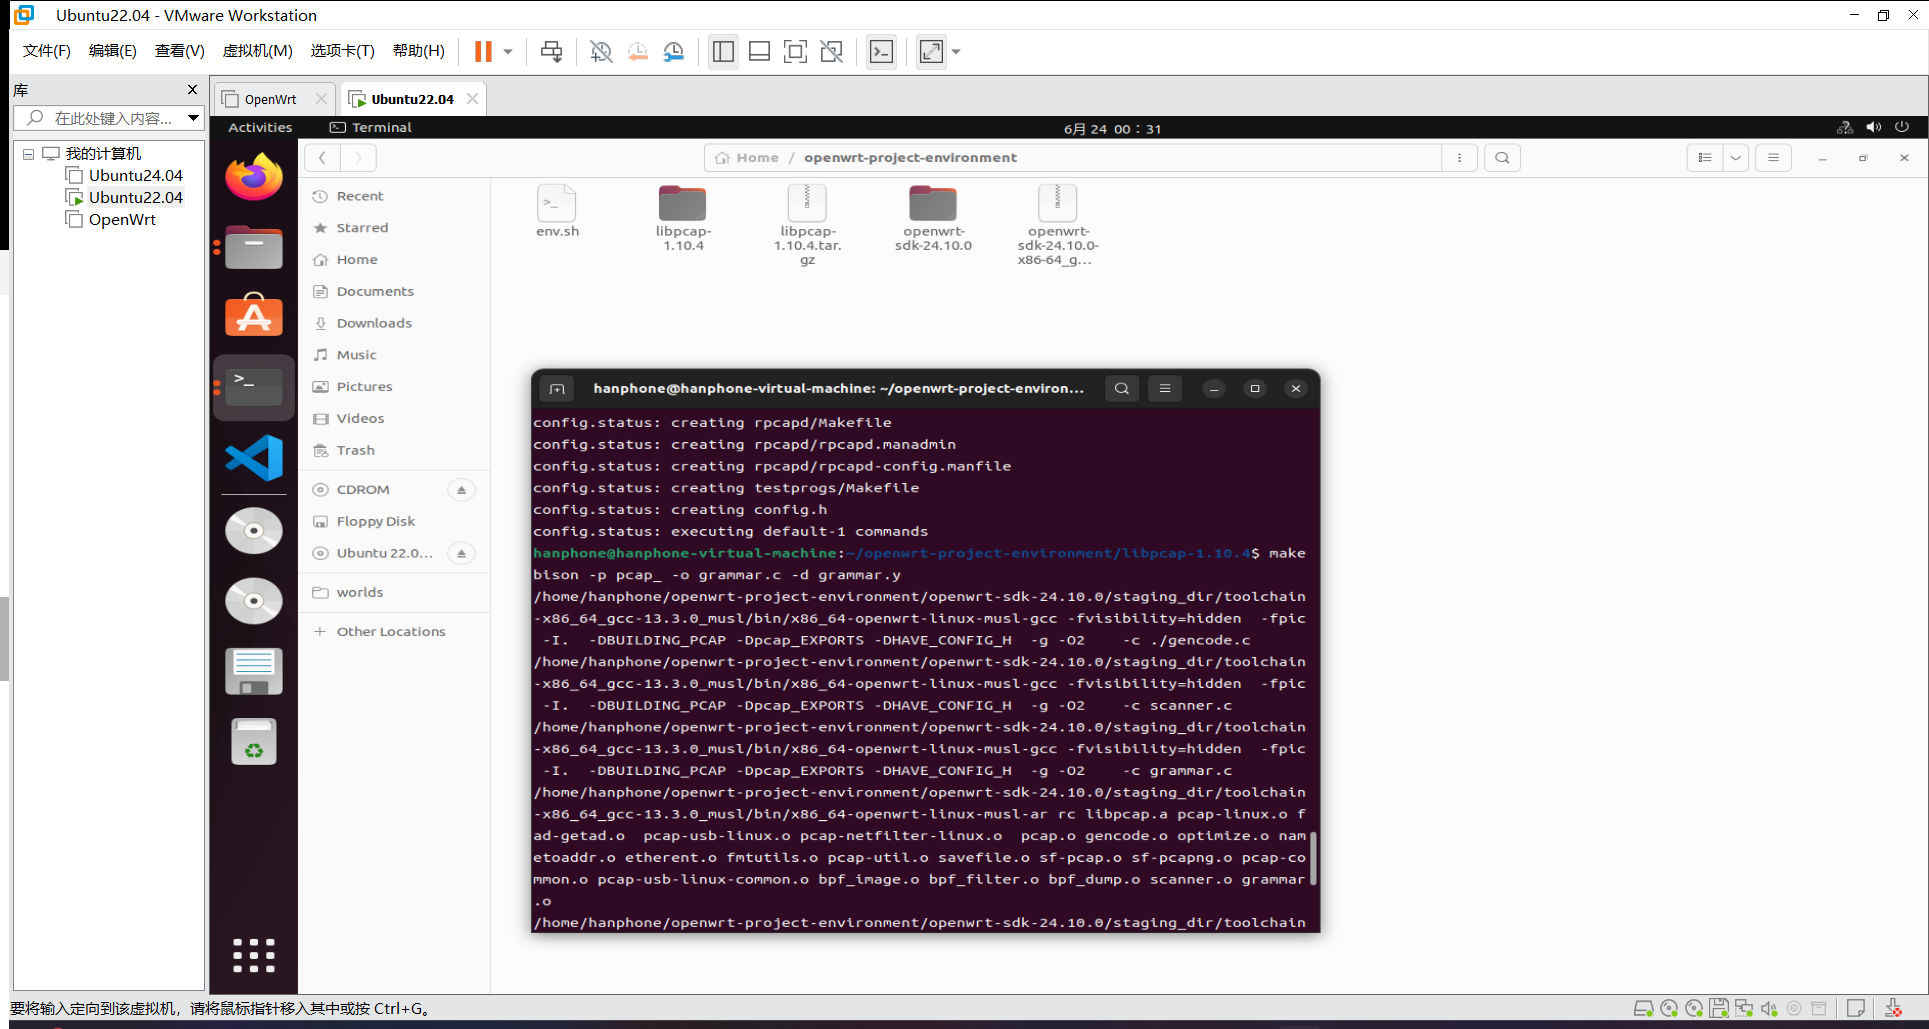Screen dimensions: 1929x1029
Task: Open the VMware console view icon
Action: coord(881,51)
